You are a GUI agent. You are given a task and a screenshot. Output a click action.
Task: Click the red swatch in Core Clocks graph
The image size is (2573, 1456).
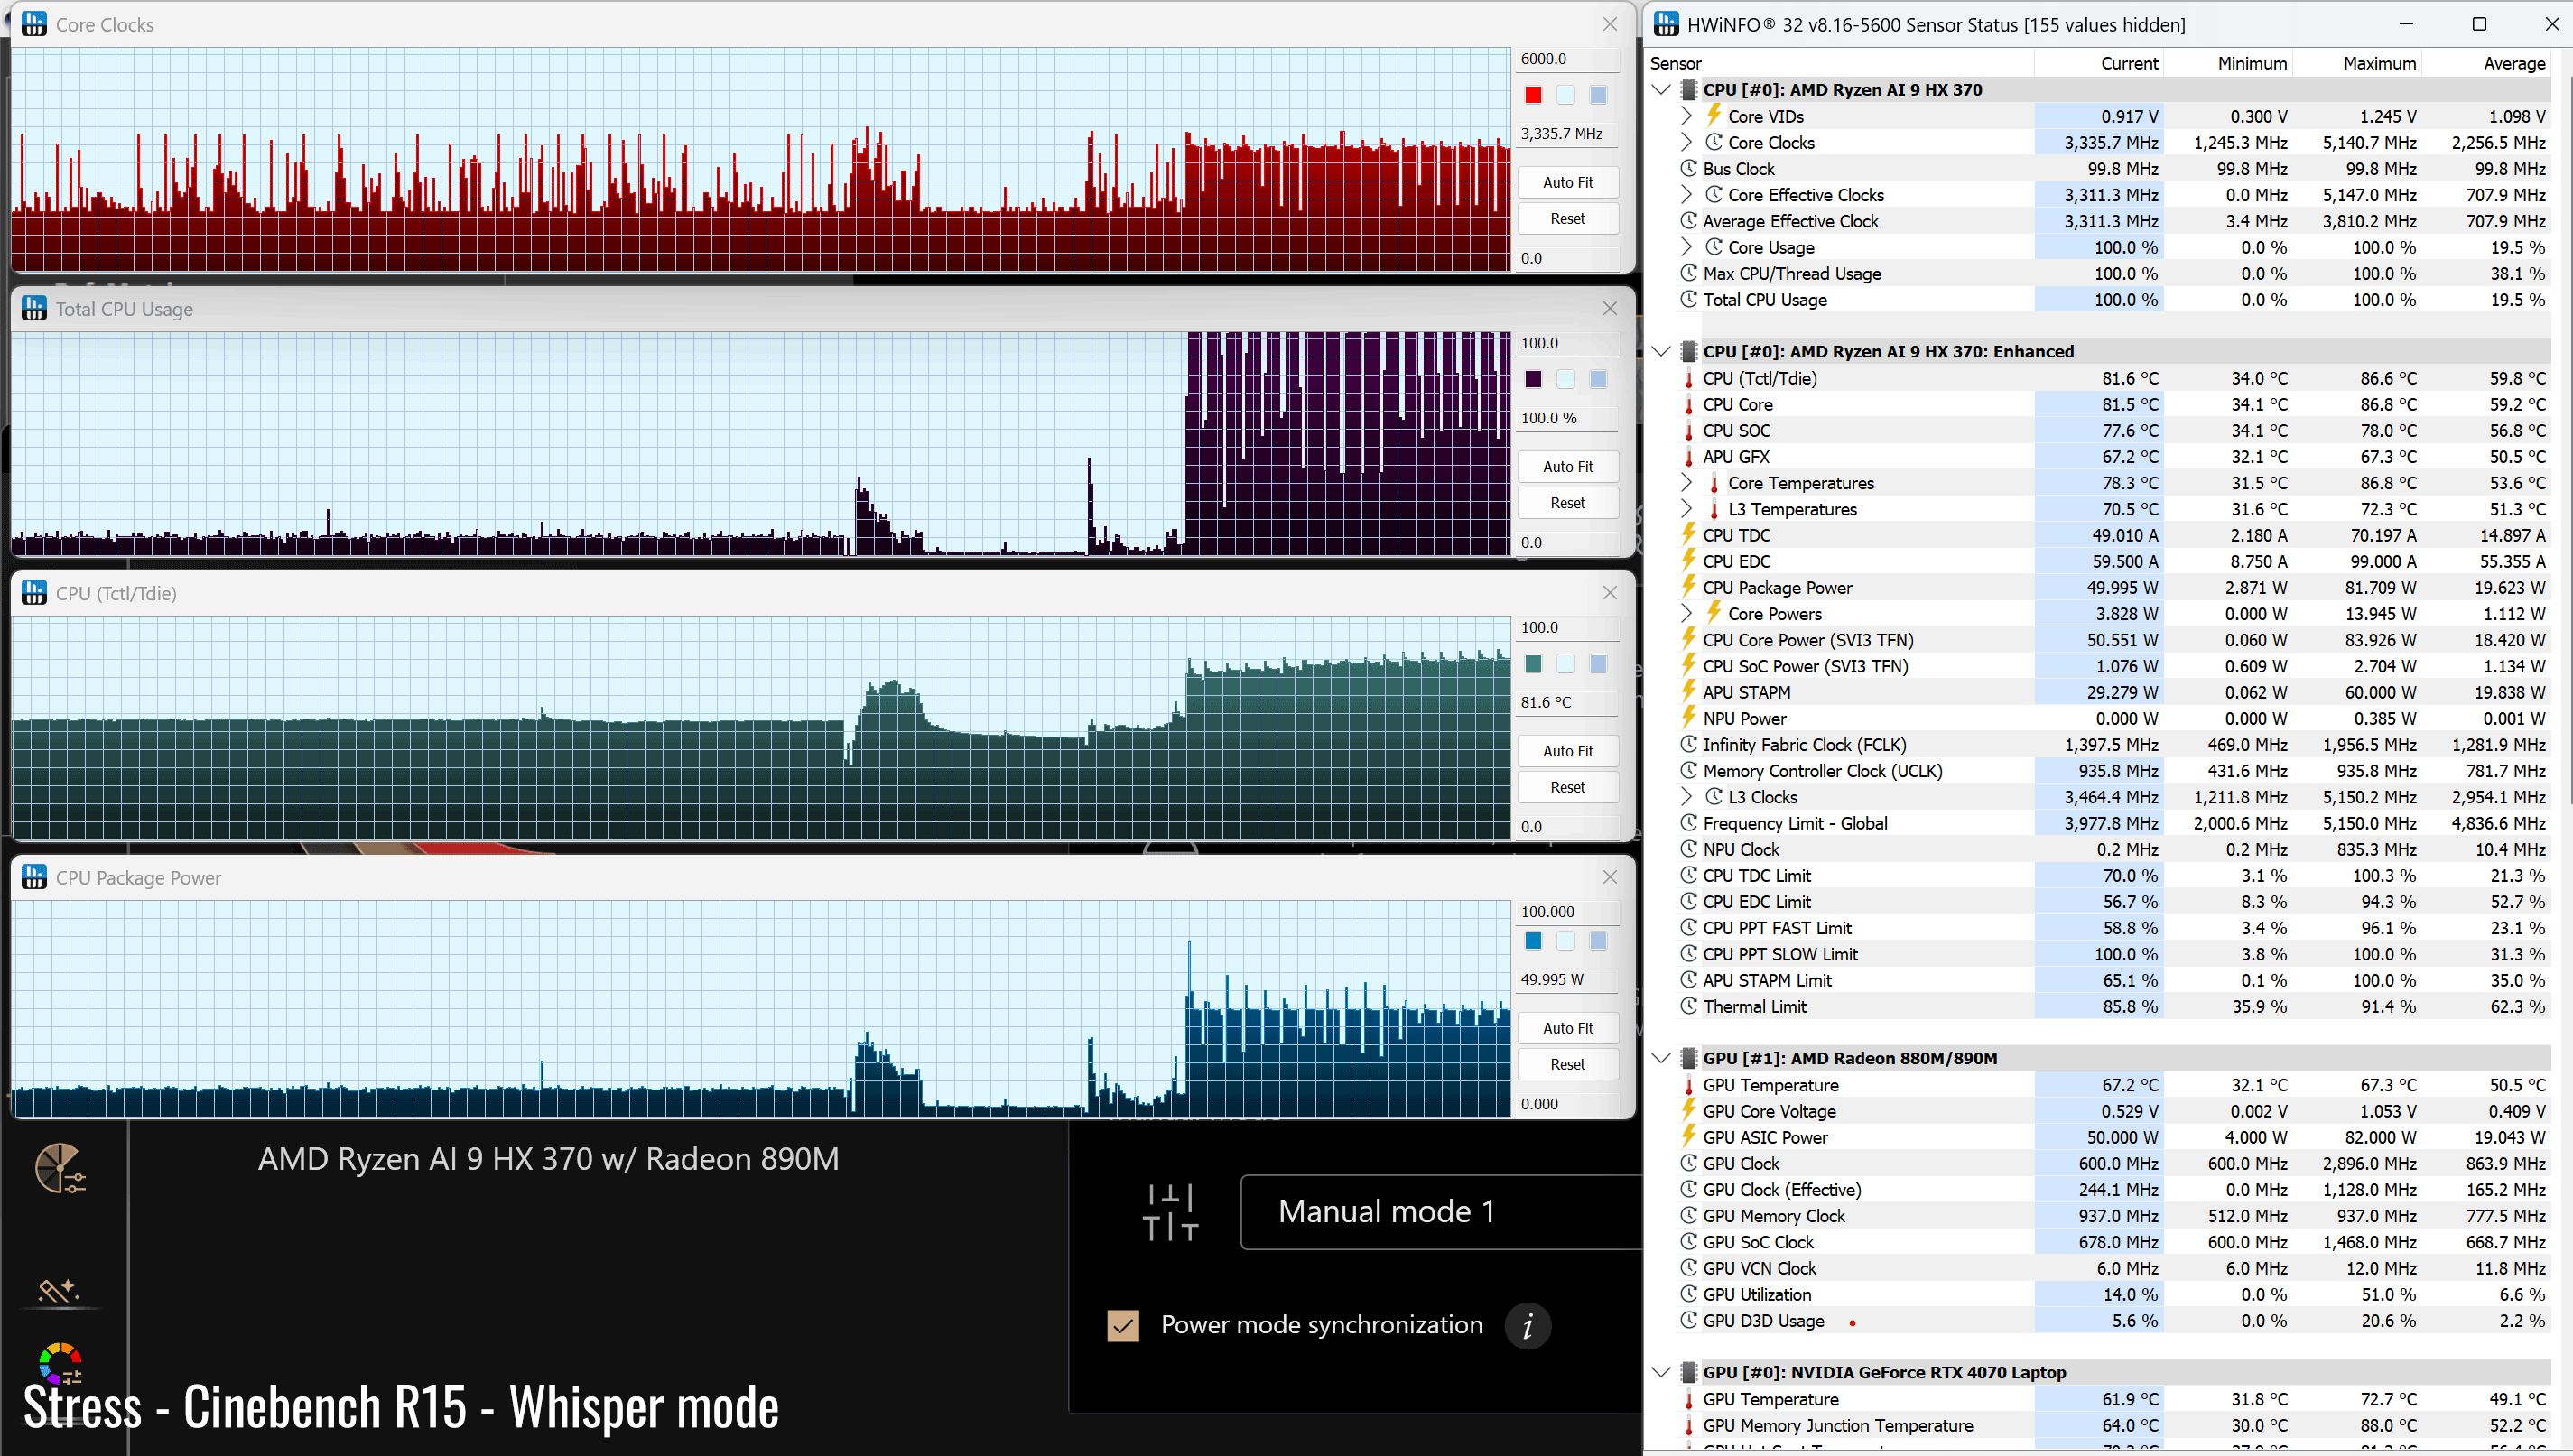(1533, 95)
